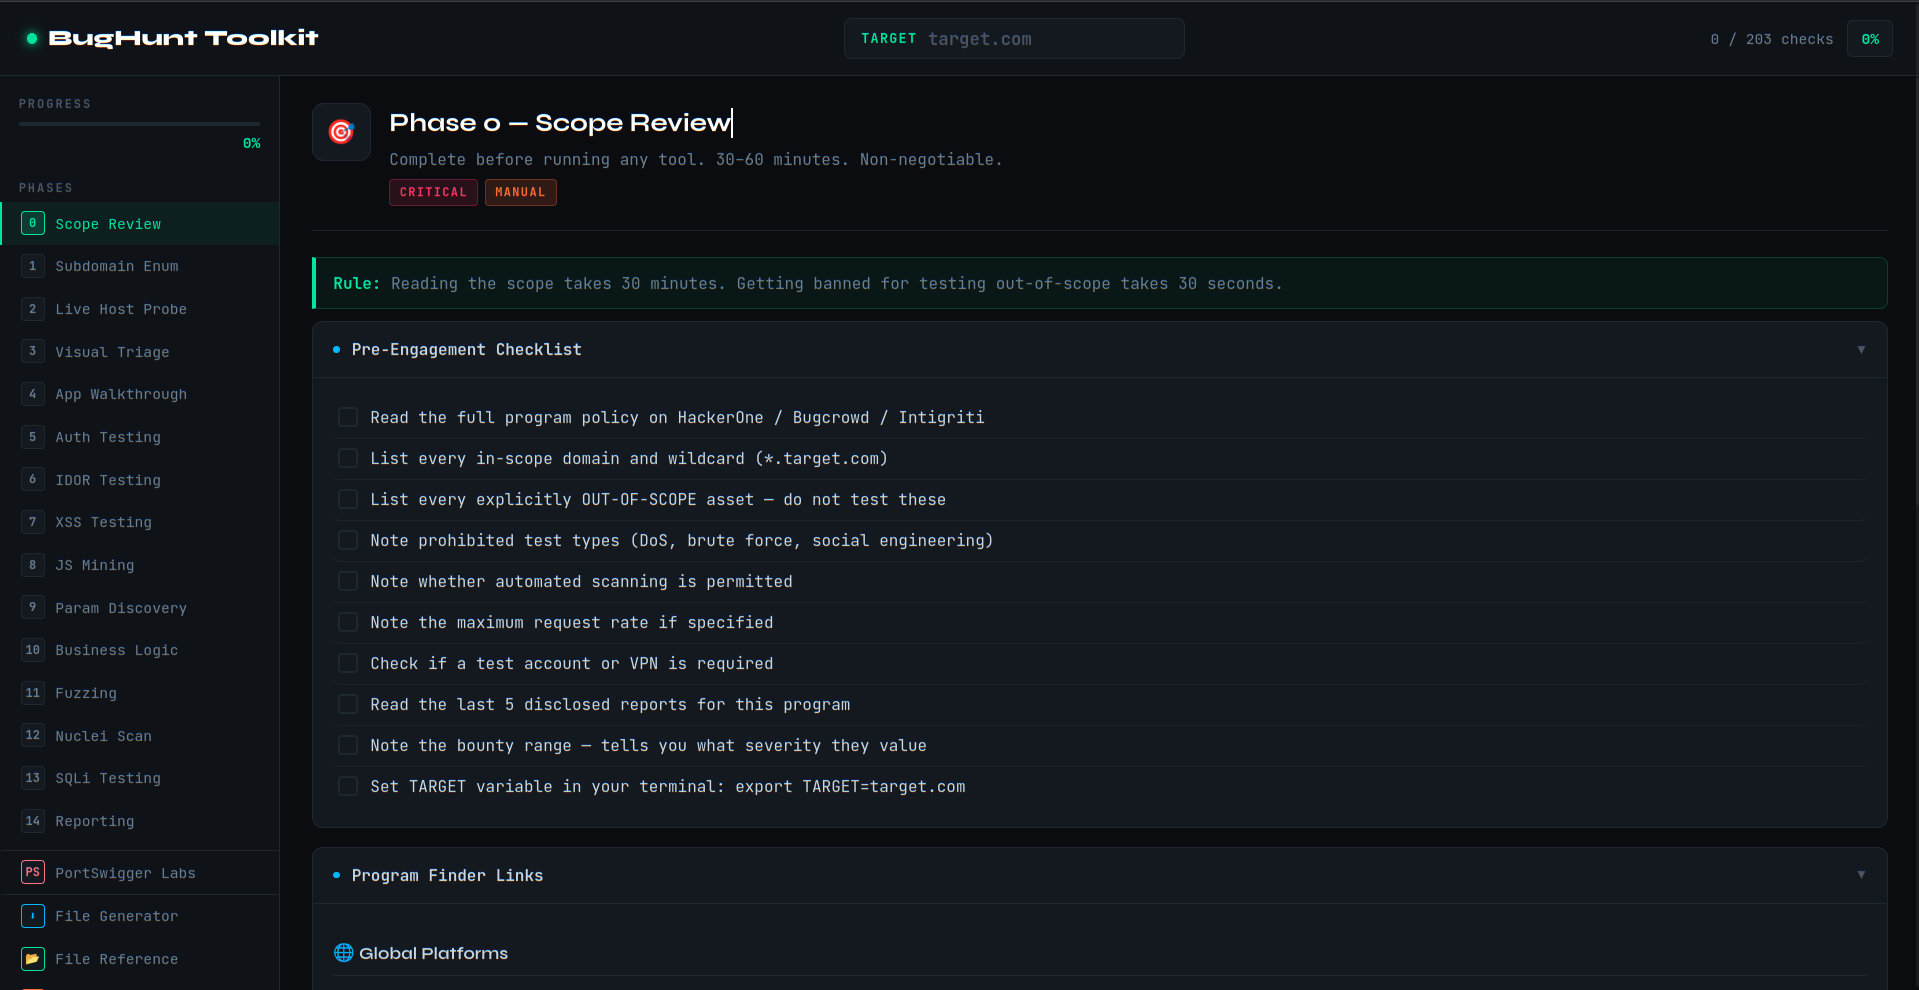Collapse the Program Finder Links section arrow
The height and width of the screenshot is (990, 1919).
coord(1861,874)
